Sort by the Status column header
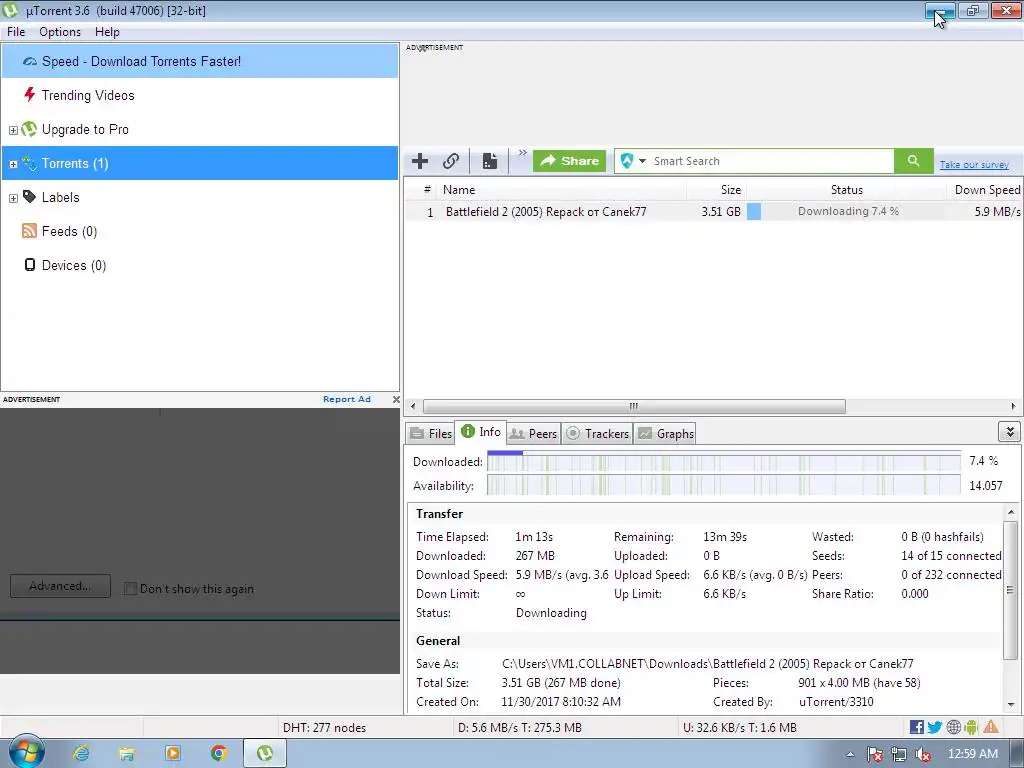 (x=846, y=190)
